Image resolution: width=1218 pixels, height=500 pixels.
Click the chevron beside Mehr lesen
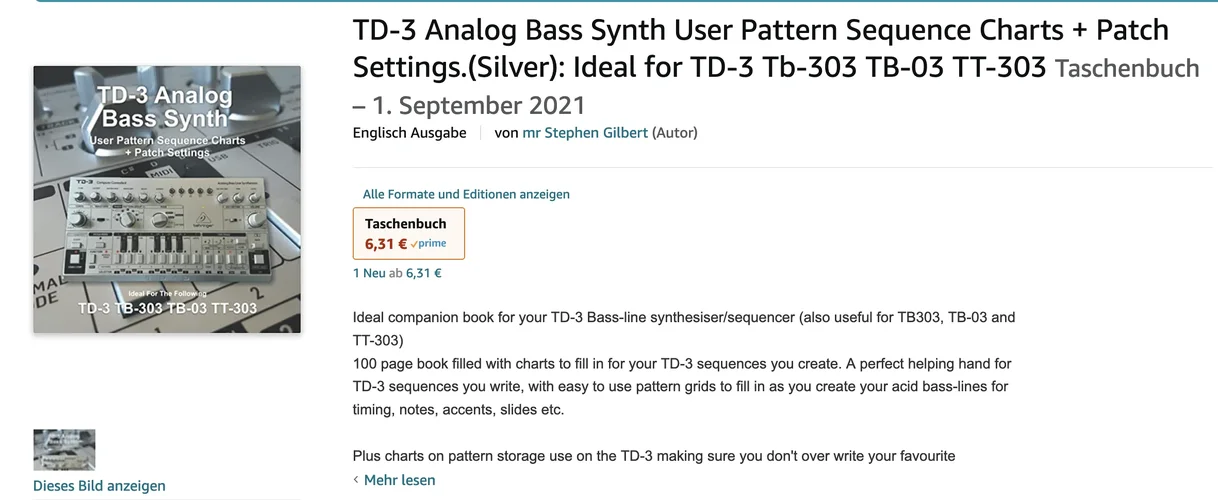click(356, 480)
